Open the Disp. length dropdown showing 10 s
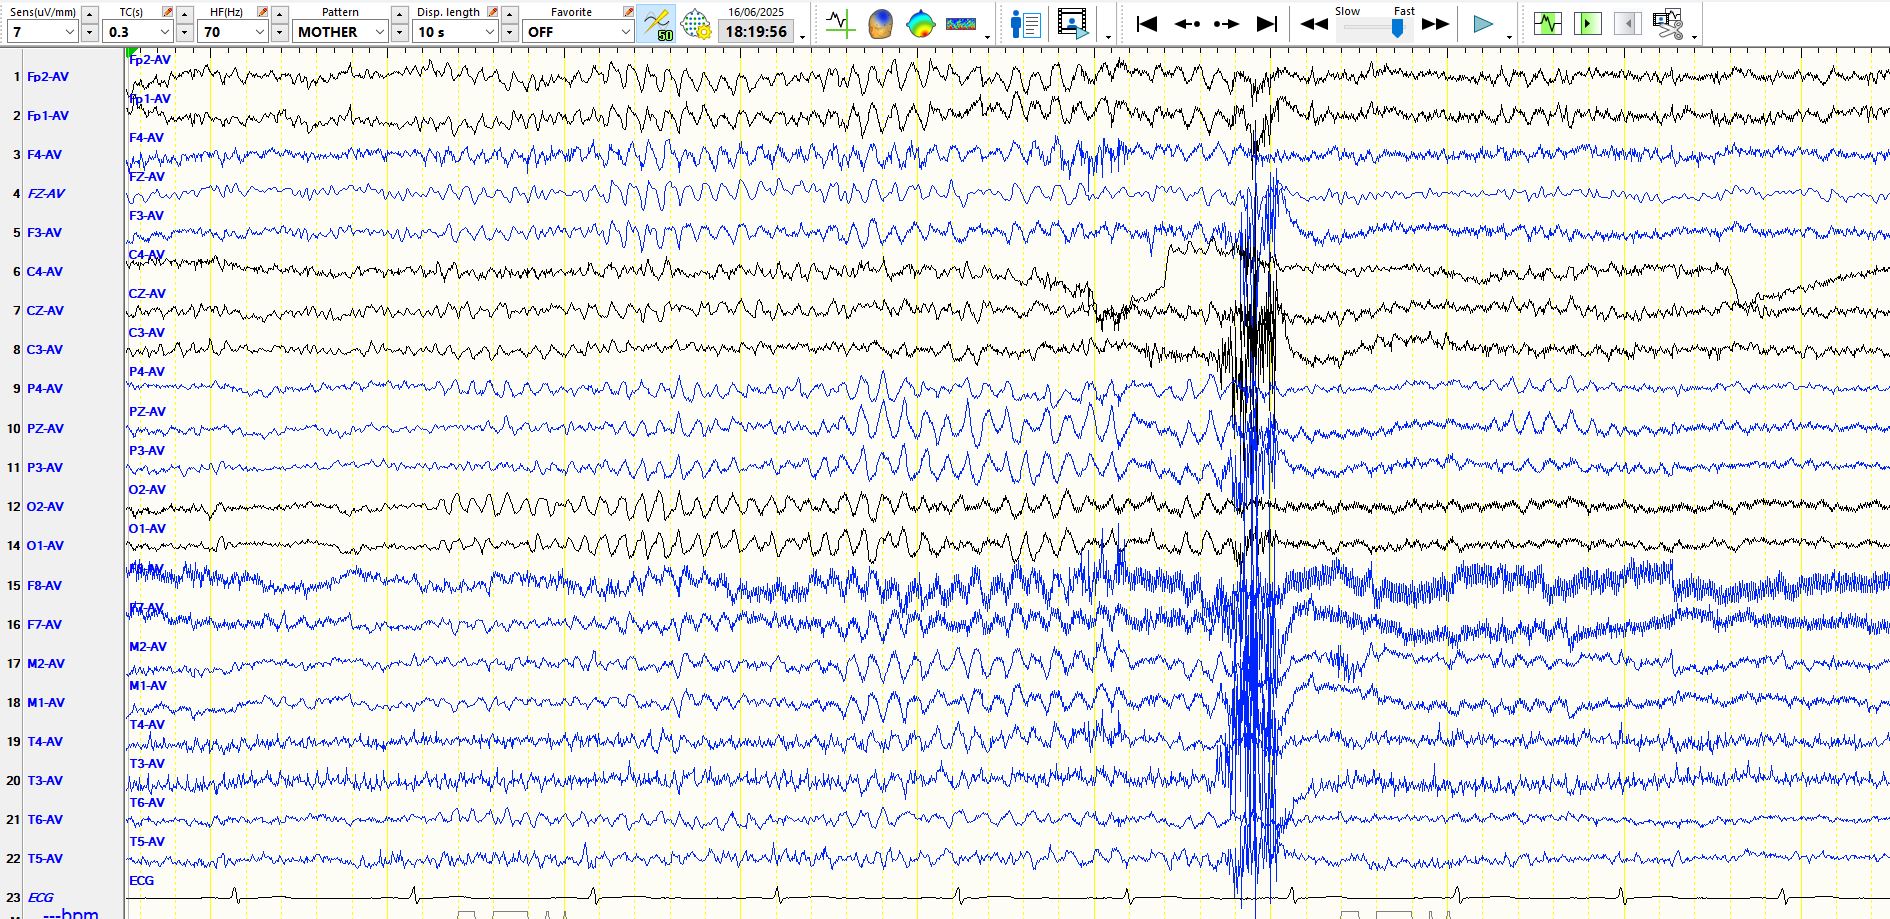 [x=456, y=32]
